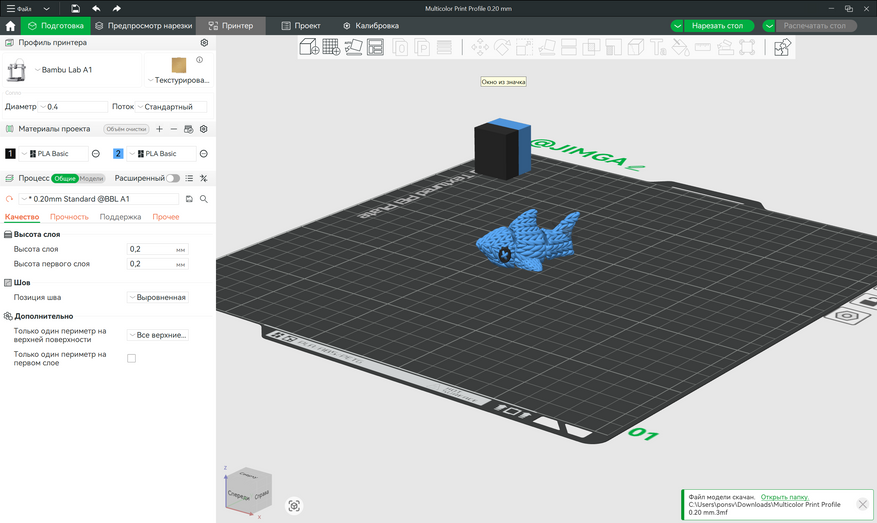Click search icon next to process preset
877x523 pixels.
click(x=203, y=199)
